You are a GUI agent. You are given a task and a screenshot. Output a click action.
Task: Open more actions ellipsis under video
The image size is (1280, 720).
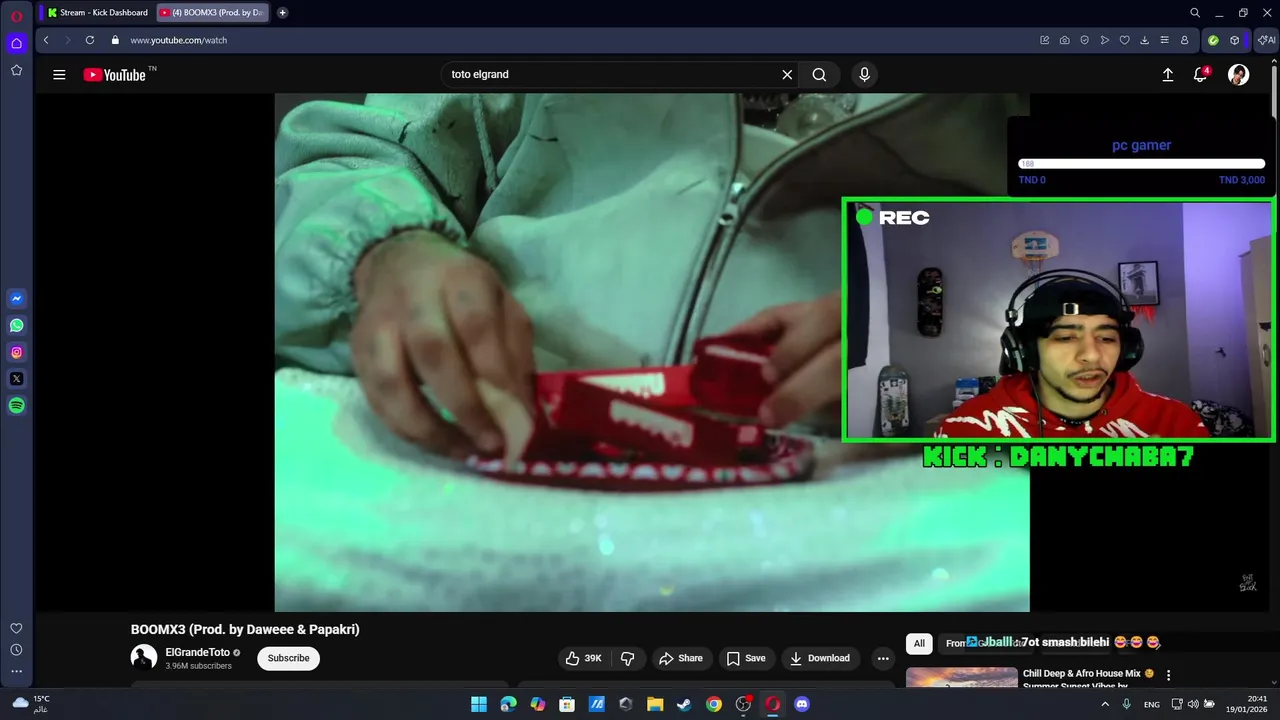(882, 658)
